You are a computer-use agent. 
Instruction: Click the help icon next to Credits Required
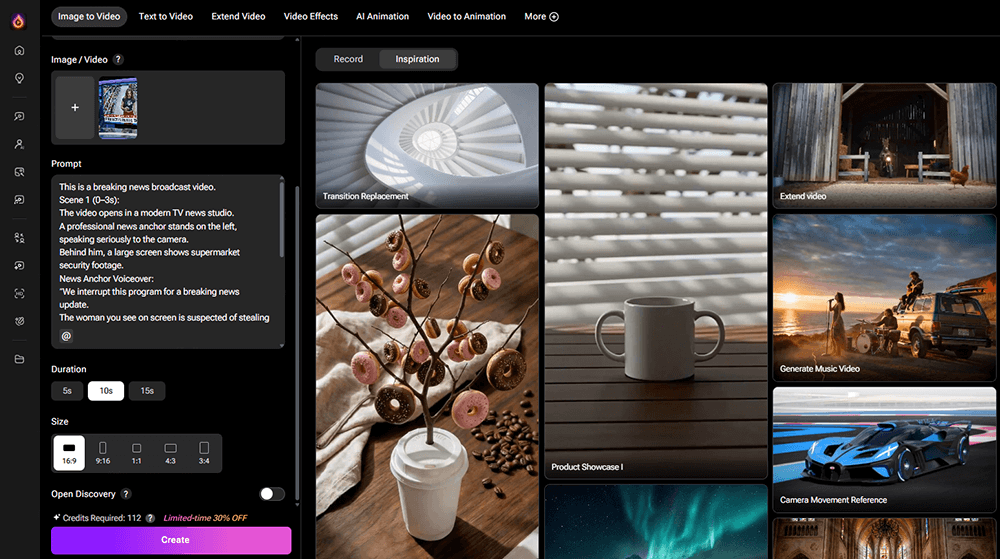tap(150, 518)
